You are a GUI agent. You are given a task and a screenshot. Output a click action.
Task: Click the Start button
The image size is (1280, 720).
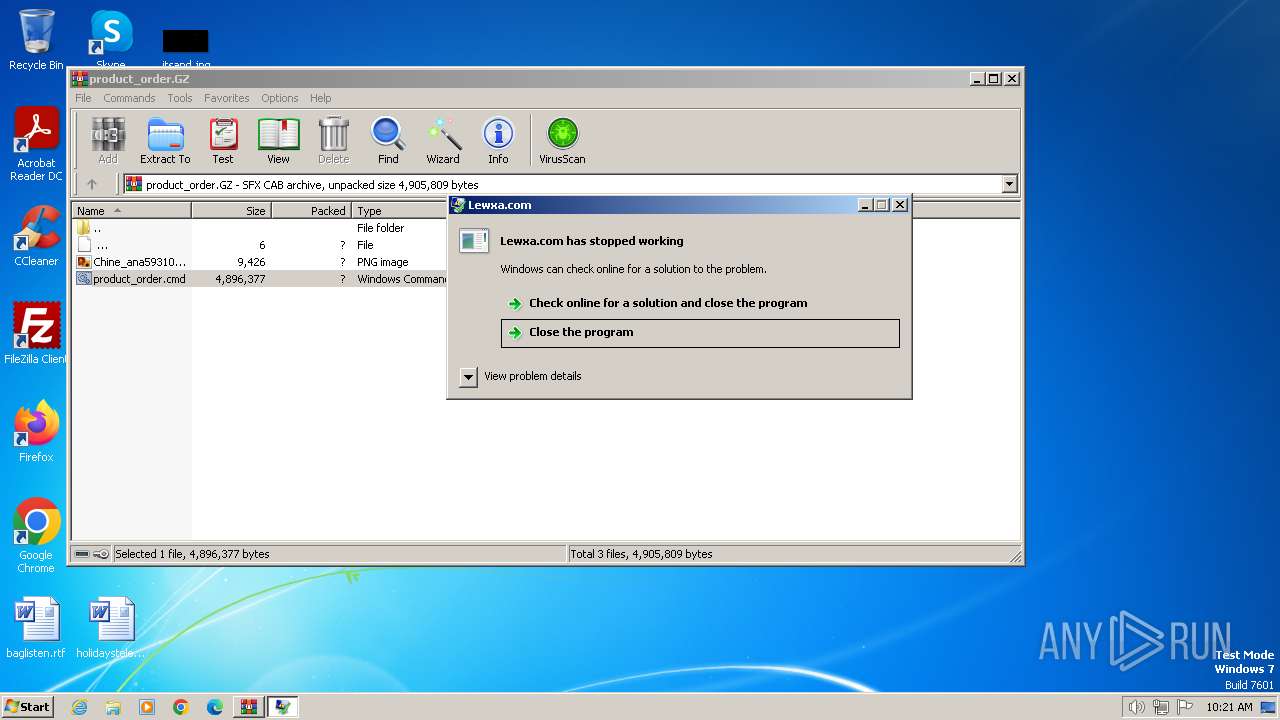28,707
